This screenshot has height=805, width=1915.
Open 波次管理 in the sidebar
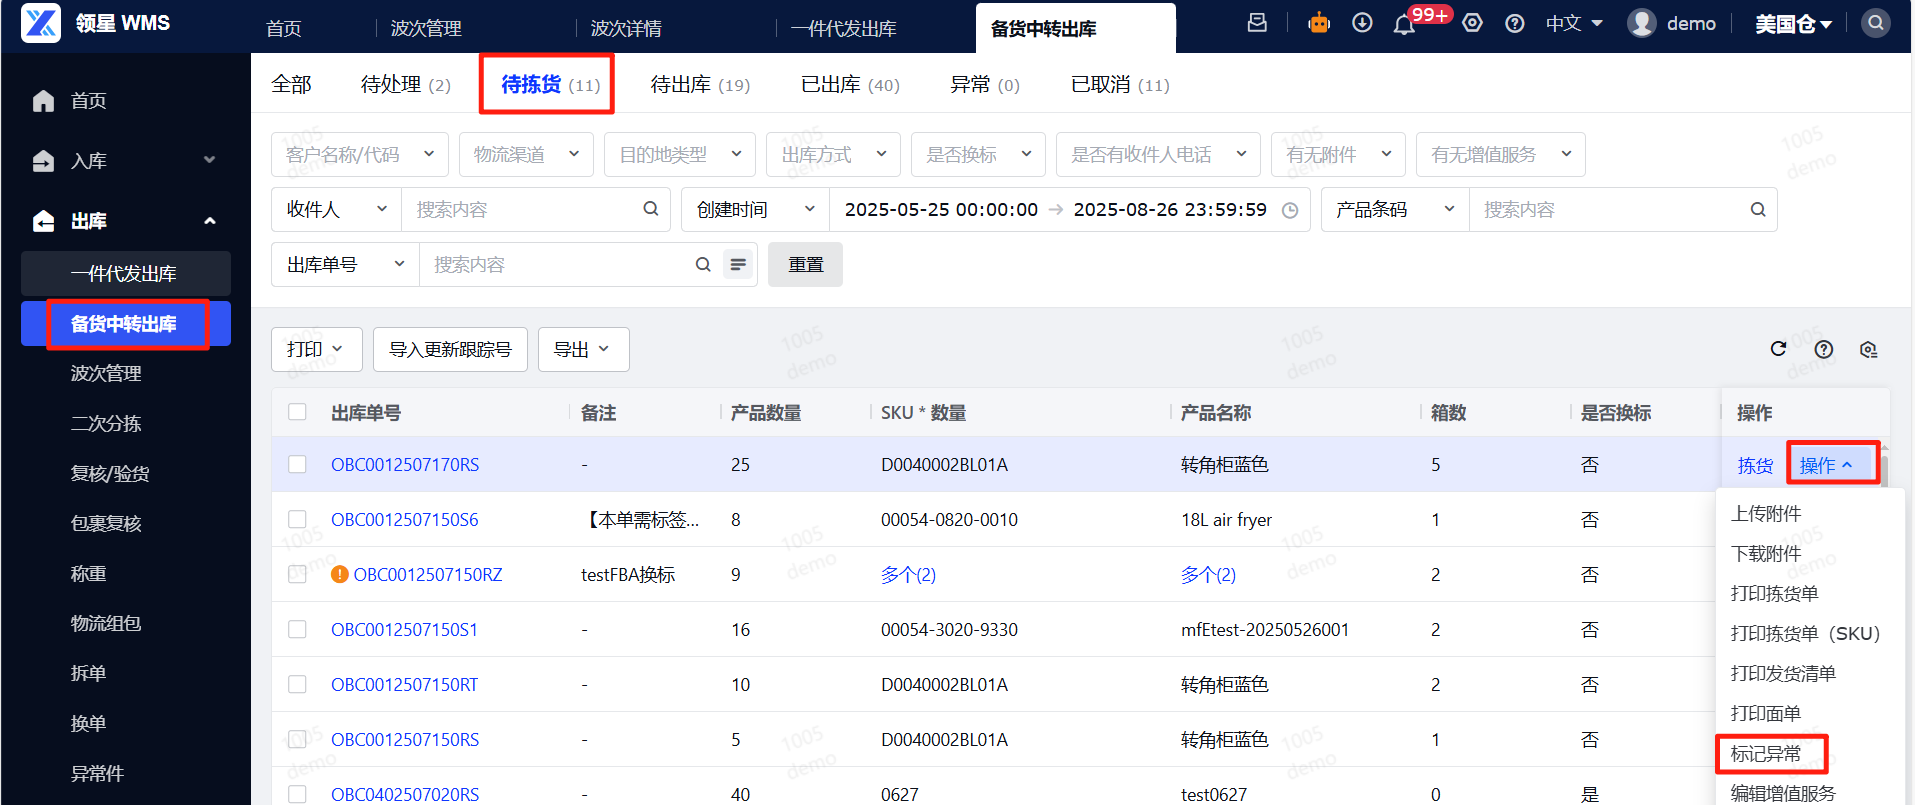106,373
